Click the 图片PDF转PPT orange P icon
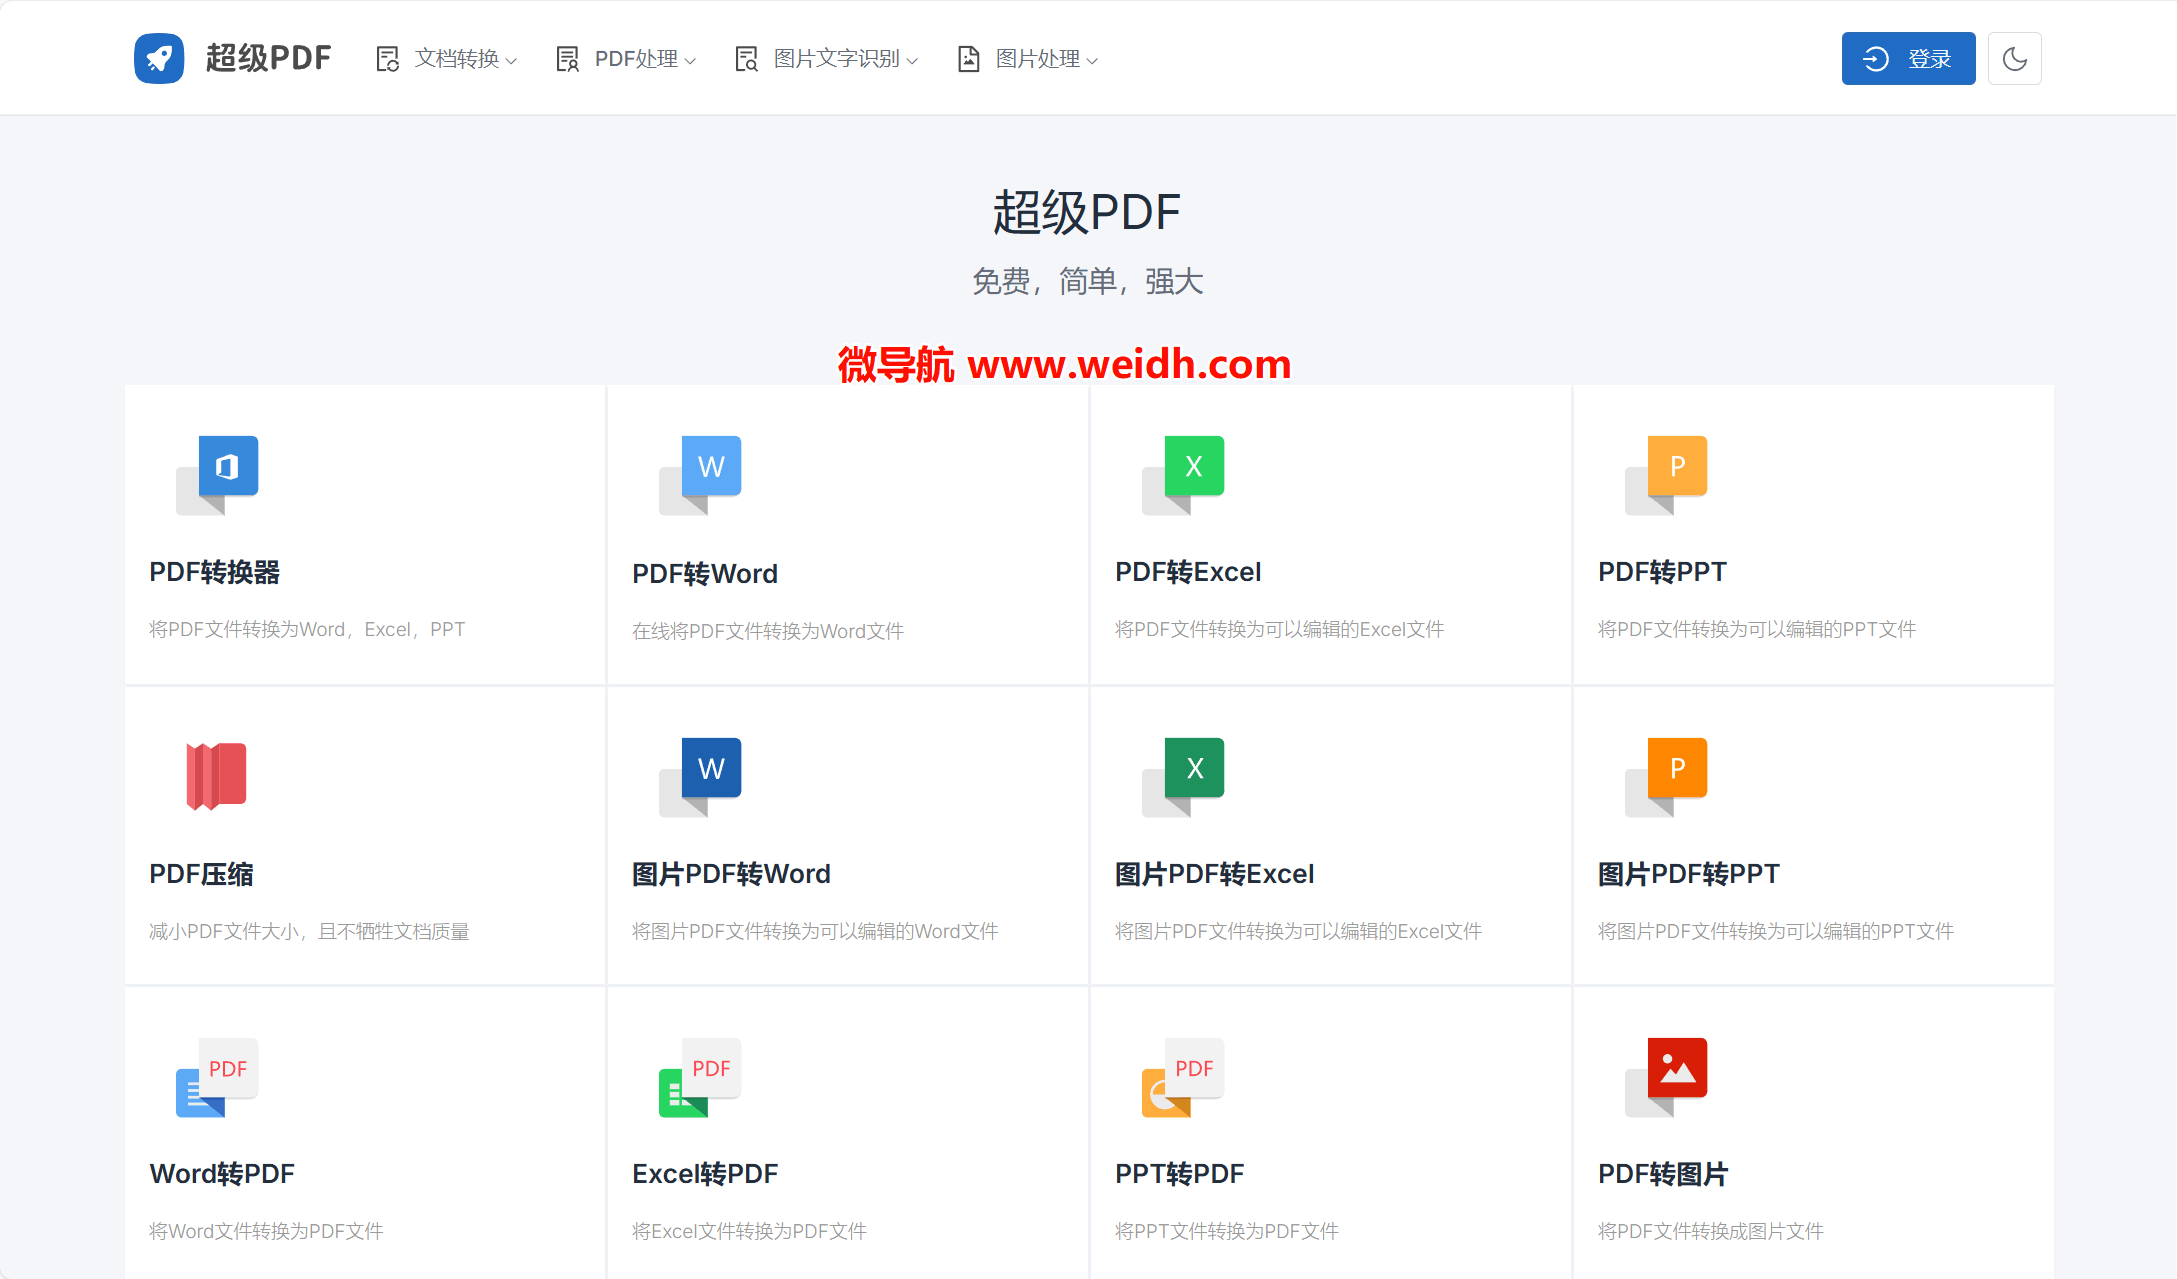This screenshot has width=2177, height=1279. (x=1666, y=777)
